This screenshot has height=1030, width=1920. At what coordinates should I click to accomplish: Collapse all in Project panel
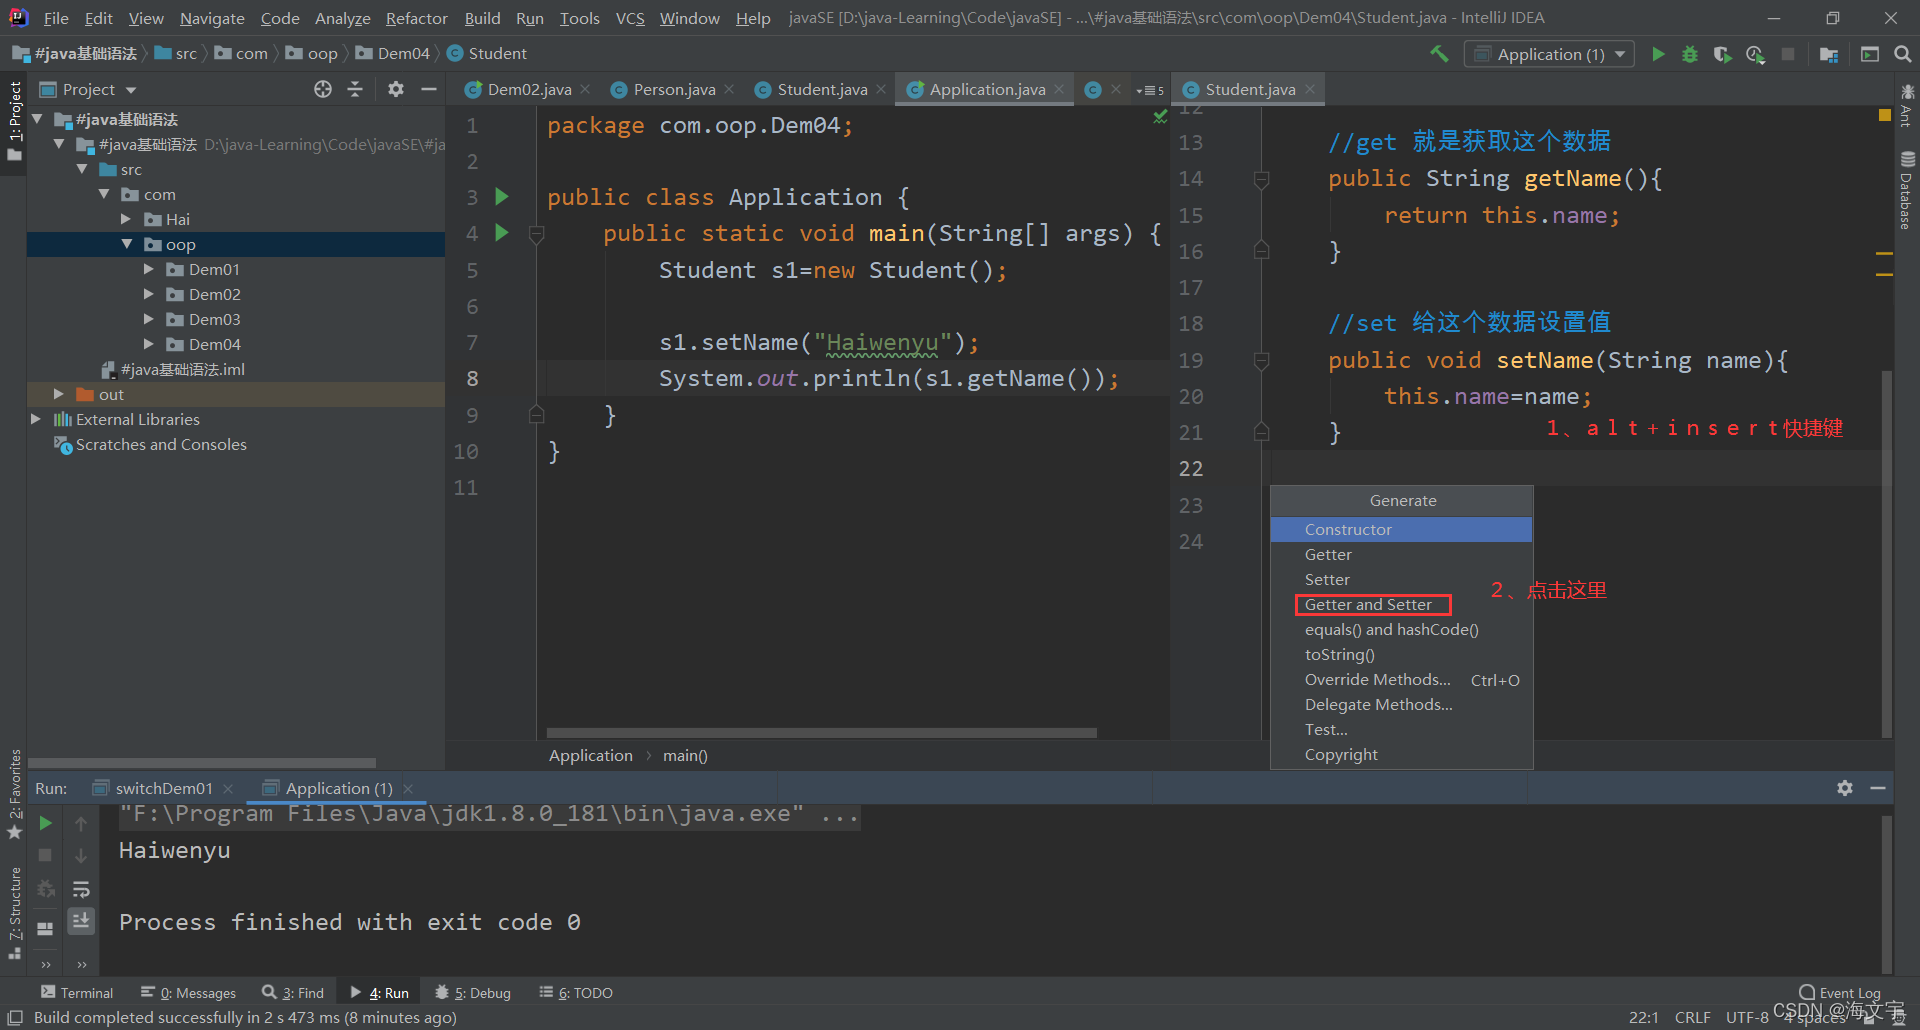[355, 89]
